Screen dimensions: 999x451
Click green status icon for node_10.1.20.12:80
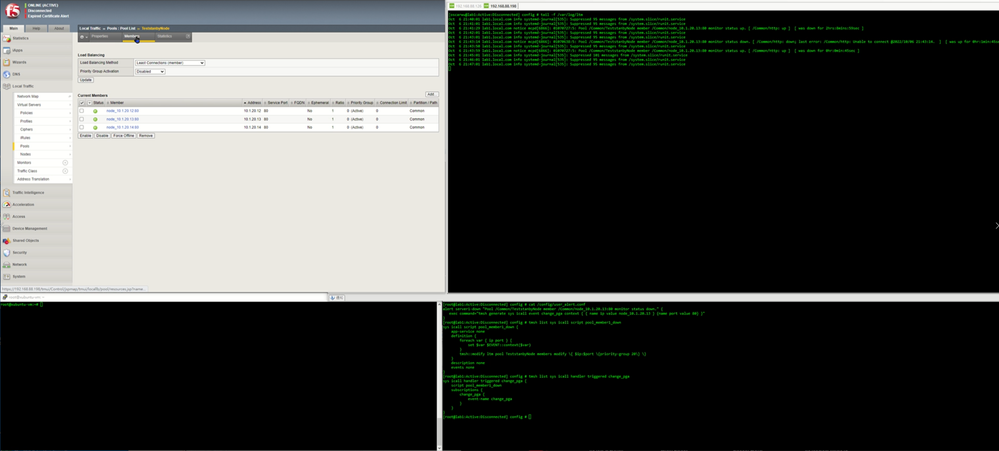pyautogui.click(x=96, y=111)
